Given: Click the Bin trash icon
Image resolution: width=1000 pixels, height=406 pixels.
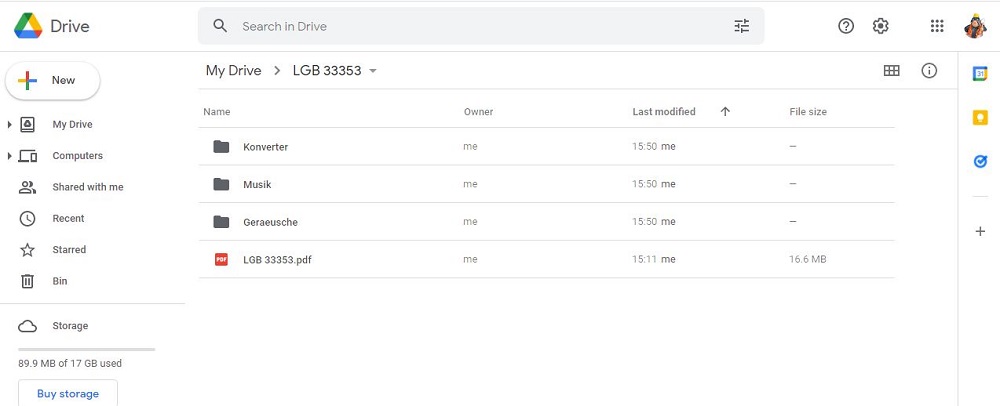Looking at the screenshot, I should (27, 281).
